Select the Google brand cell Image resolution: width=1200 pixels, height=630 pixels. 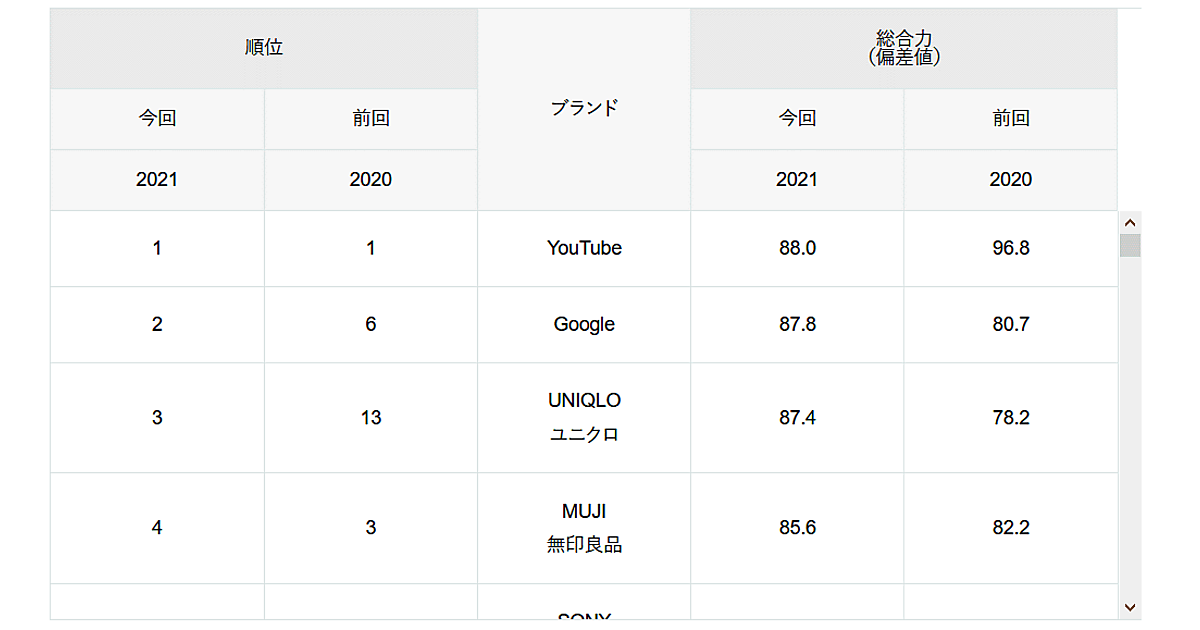(584, 324)
